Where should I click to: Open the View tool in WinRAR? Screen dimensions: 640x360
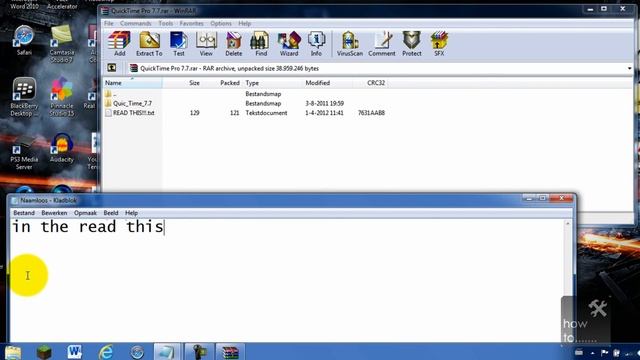click(x=206, y=44)
